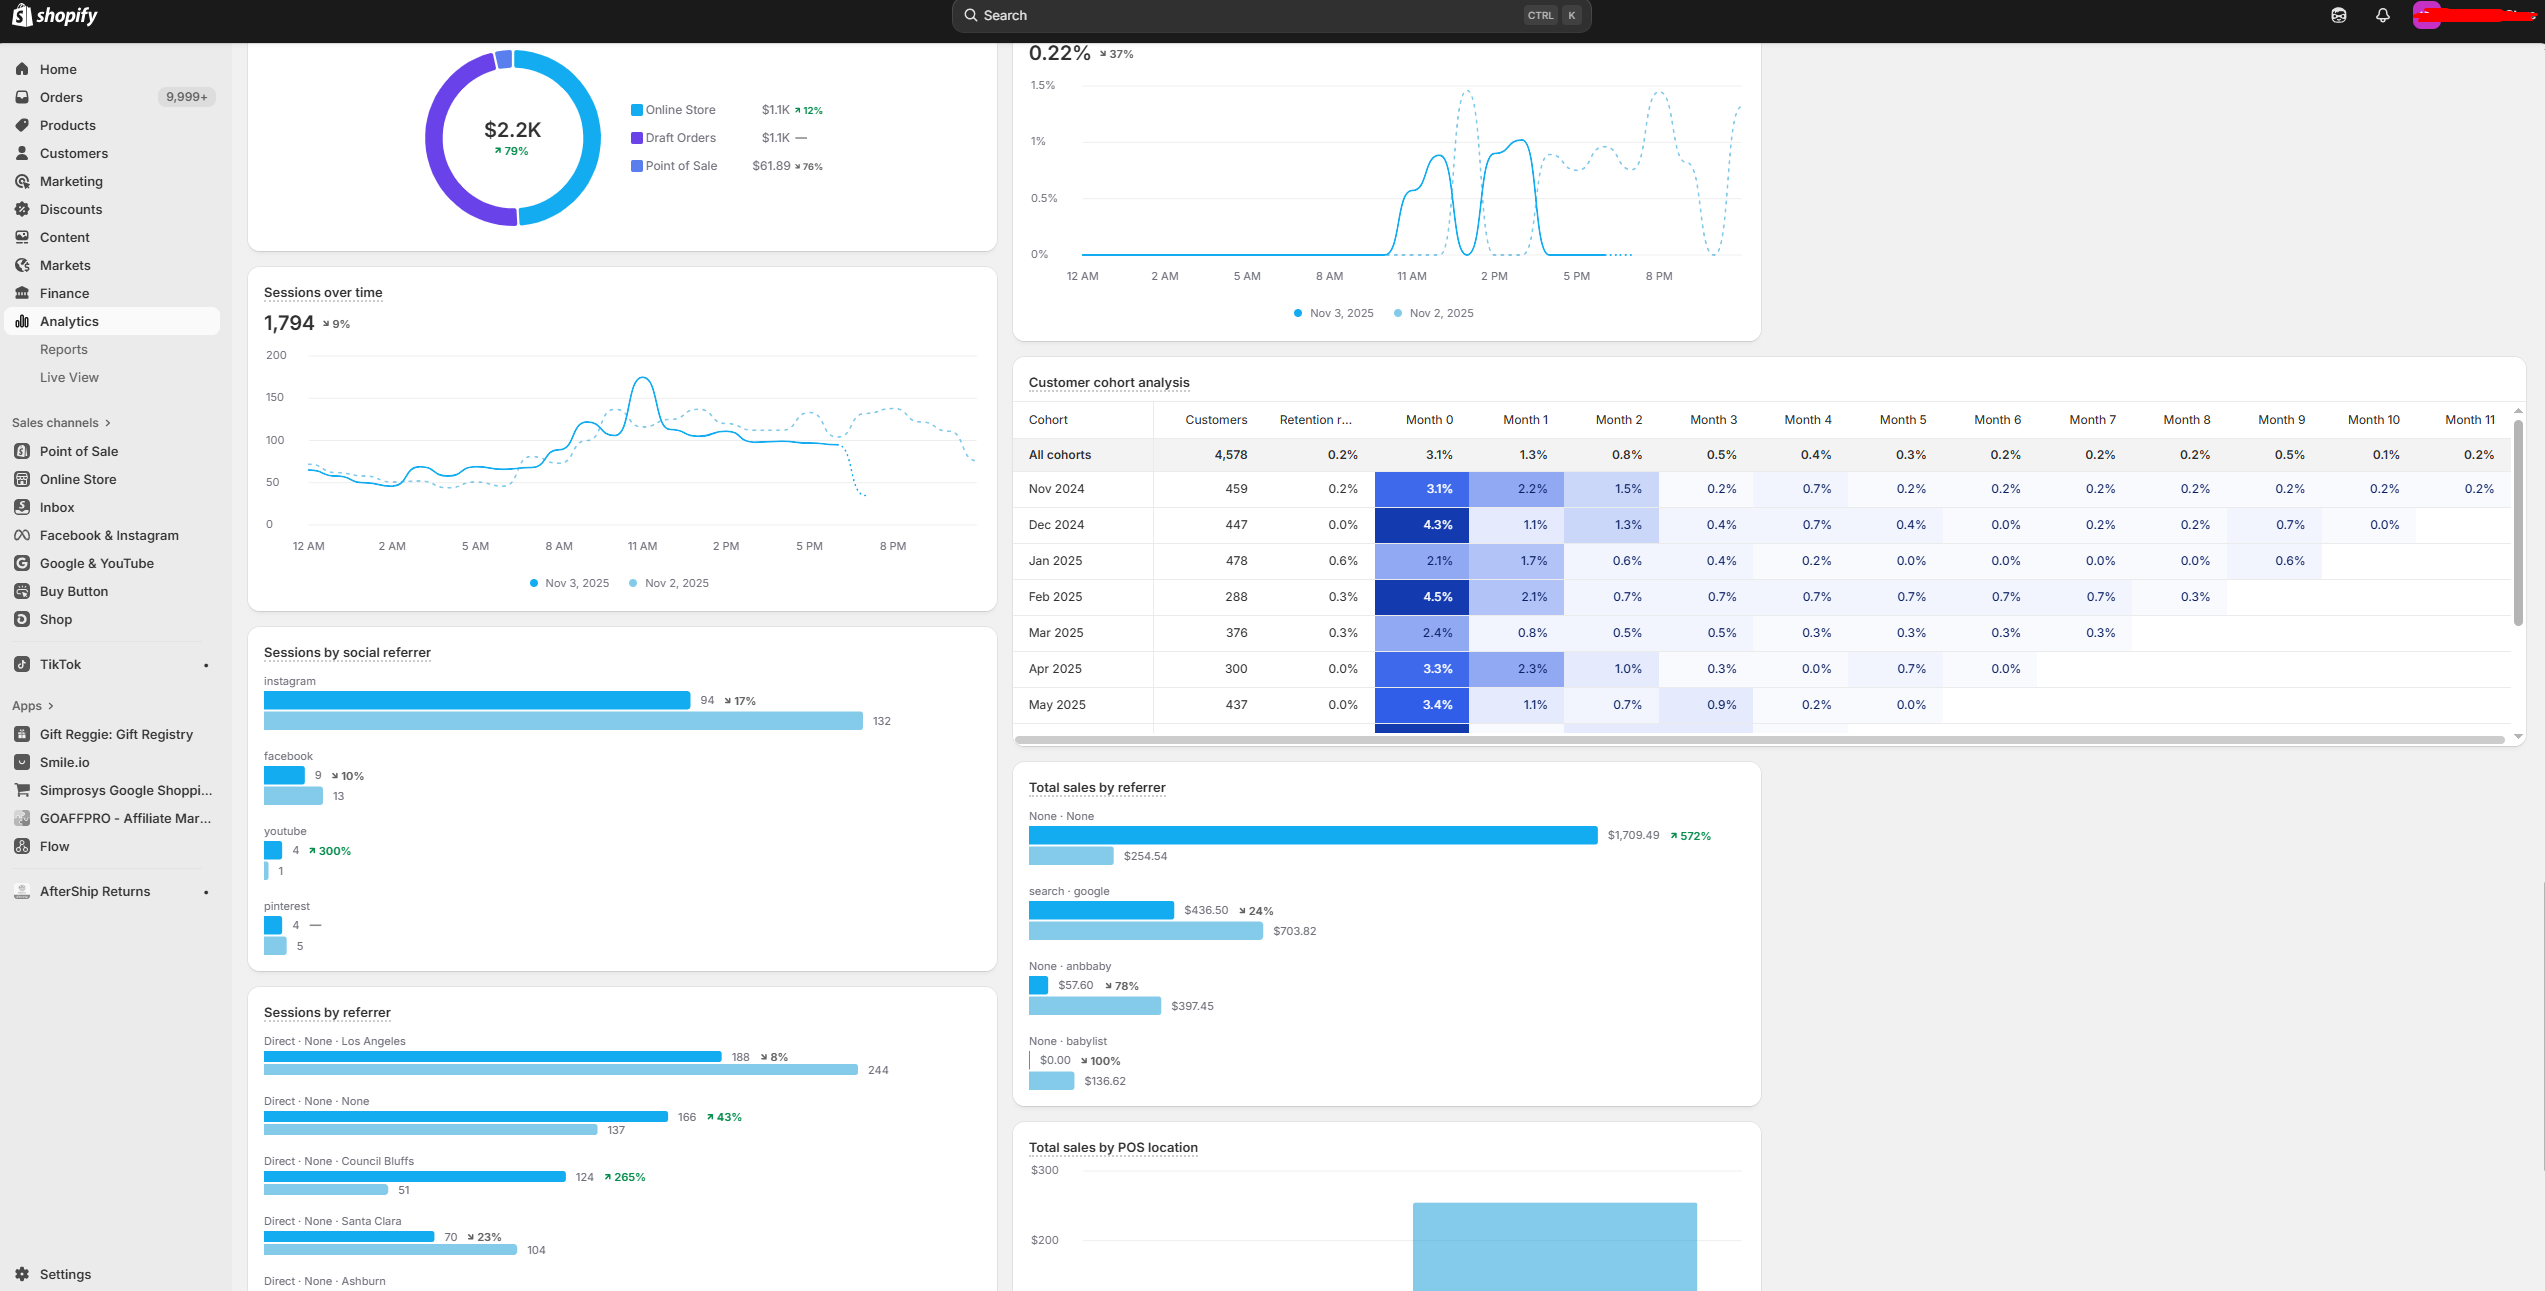Click the Online Store legend swatch

(636, 110)
